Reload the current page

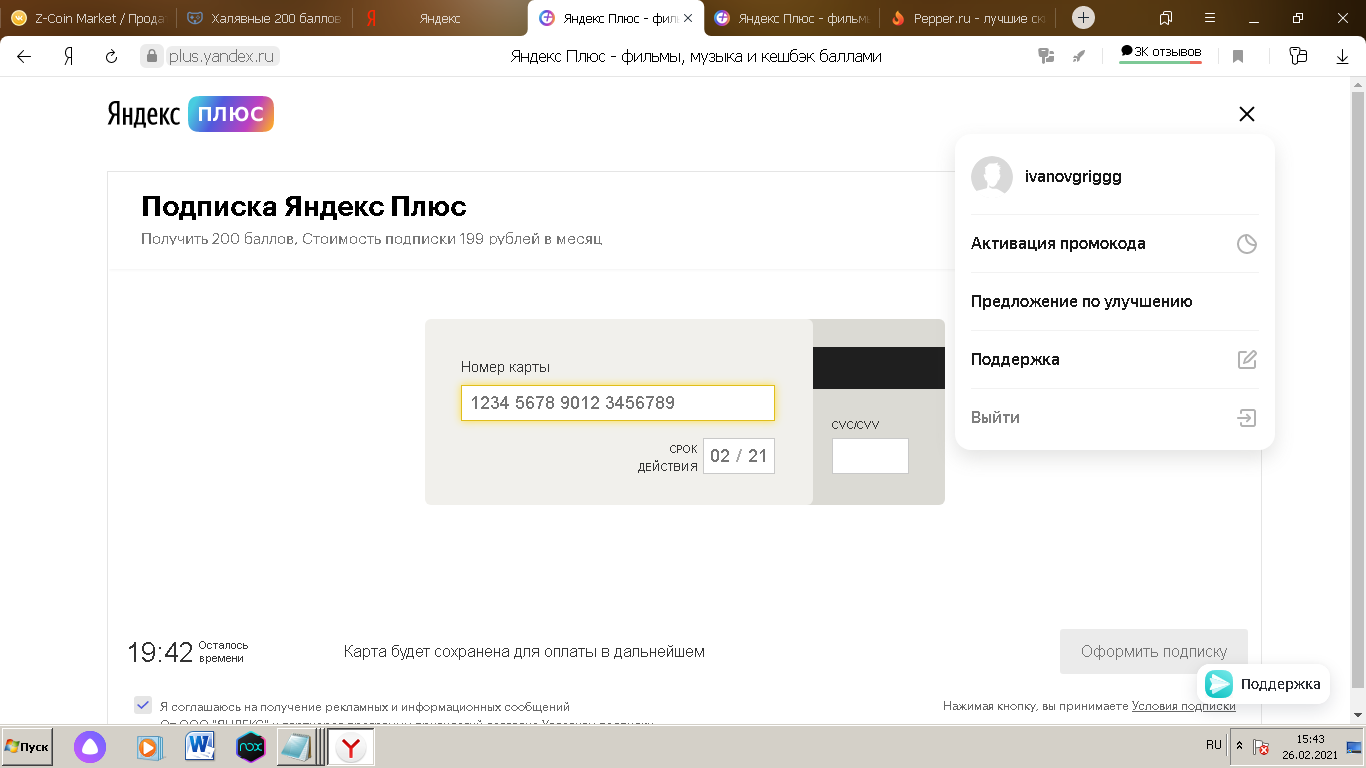tap(112, 57)
